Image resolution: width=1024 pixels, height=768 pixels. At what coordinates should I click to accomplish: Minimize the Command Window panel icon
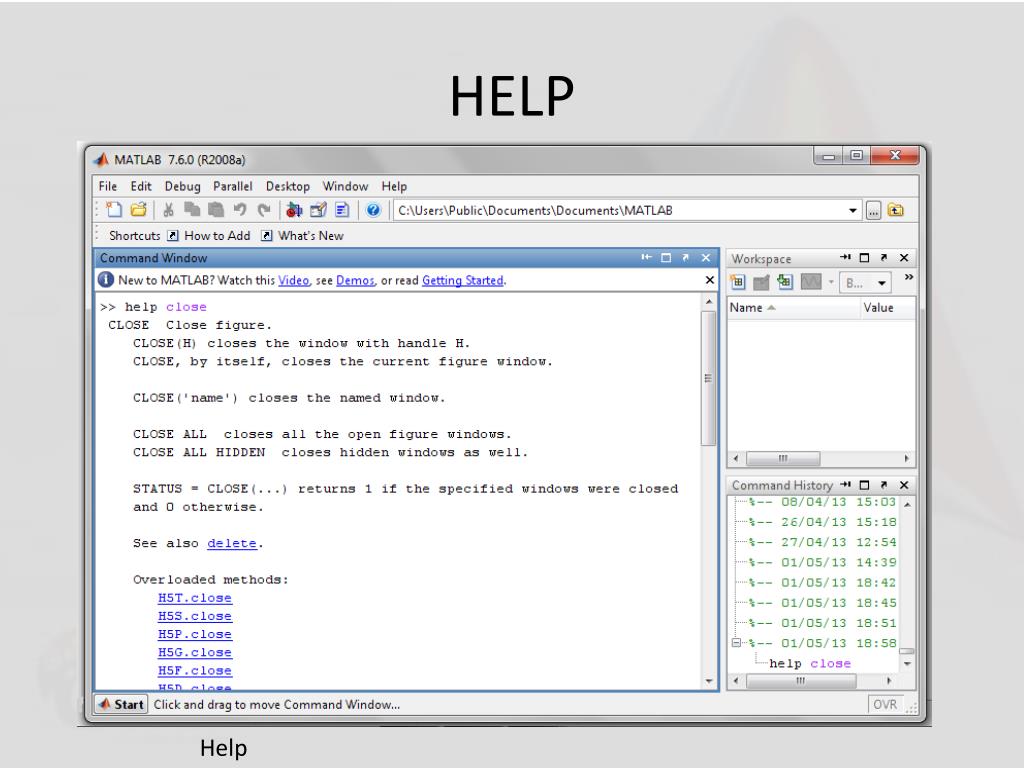(x=647, y=258)
